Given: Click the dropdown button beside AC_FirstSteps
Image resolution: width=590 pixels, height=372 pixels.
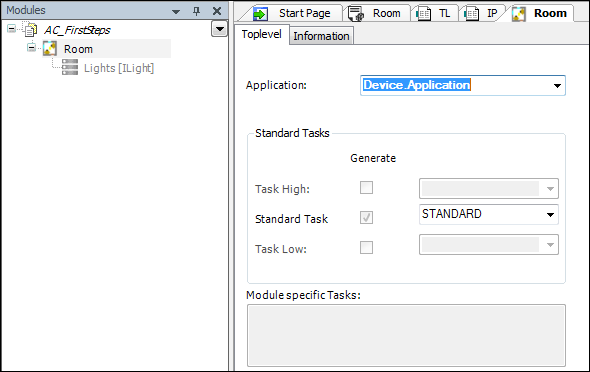Looking at the screenshot, I should [219, 29].
